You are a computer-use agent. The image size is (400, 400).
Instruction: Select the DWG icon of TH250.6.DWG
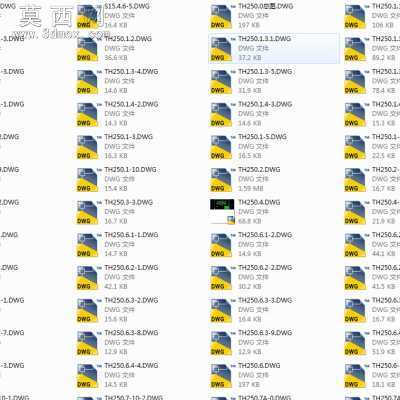[221, 376]
